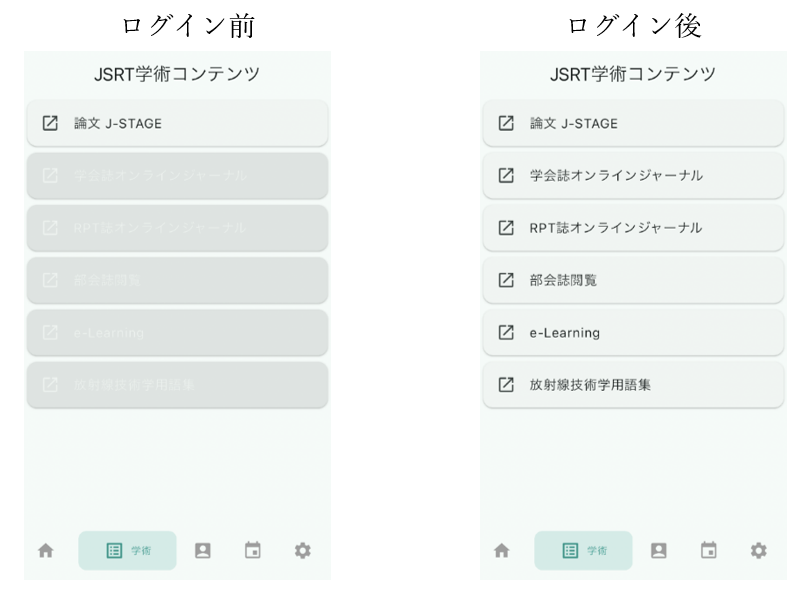The image size is (805, 590).
Task: Tap home icon in left phone navigation
Action: (46, 550)
